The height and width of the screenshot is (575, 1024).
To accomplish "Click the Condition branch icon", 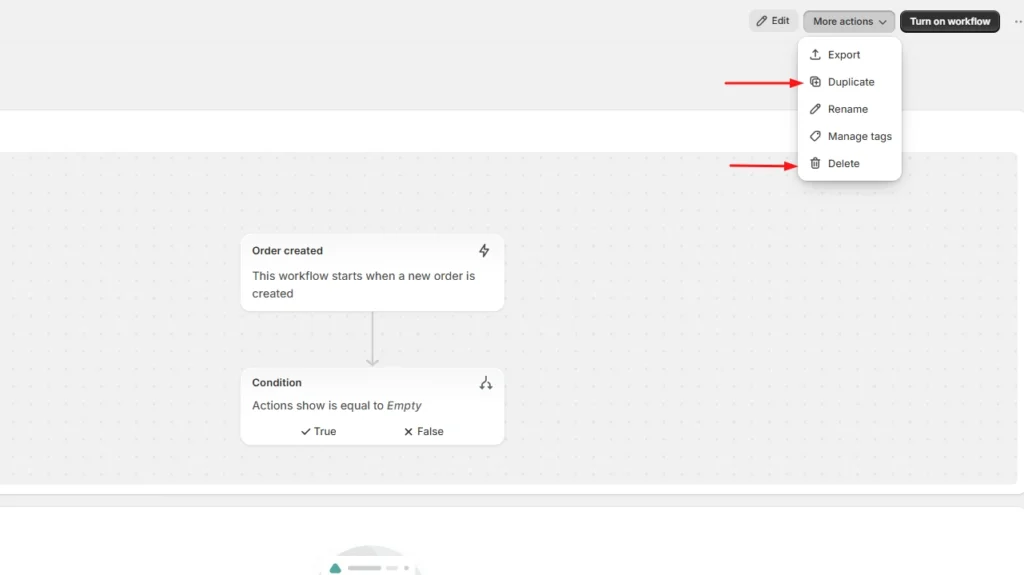I will click(x=485, y=383).
